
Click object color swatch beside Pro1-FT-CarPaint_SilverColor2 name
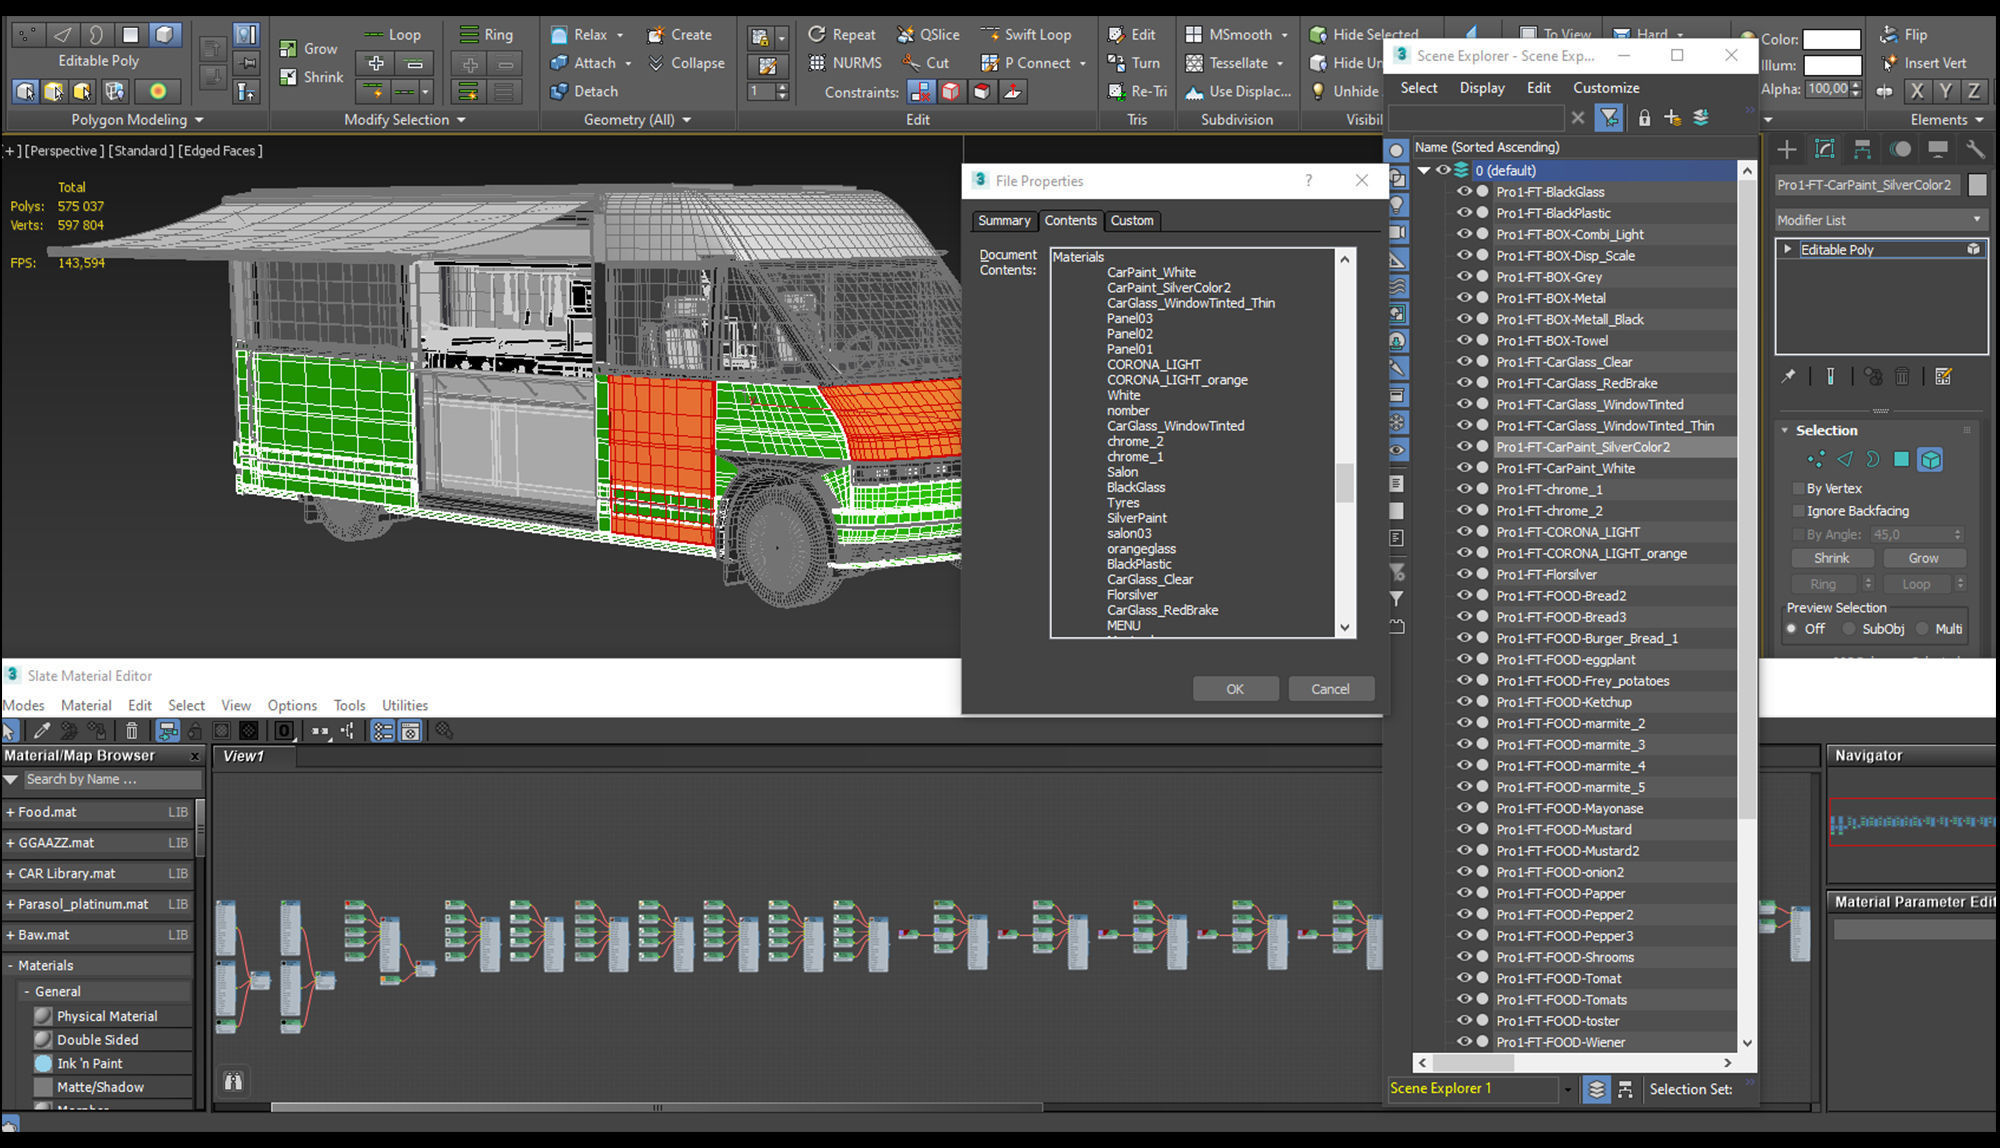(x=1978, y=185)
